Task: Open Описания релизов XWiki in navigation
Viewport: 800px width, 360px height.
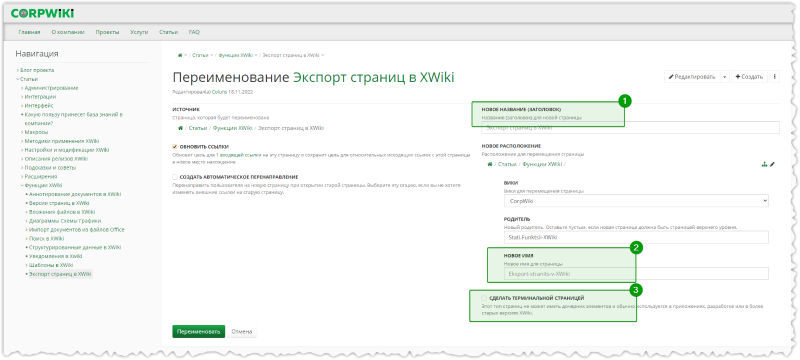Action: pos(56,159)
